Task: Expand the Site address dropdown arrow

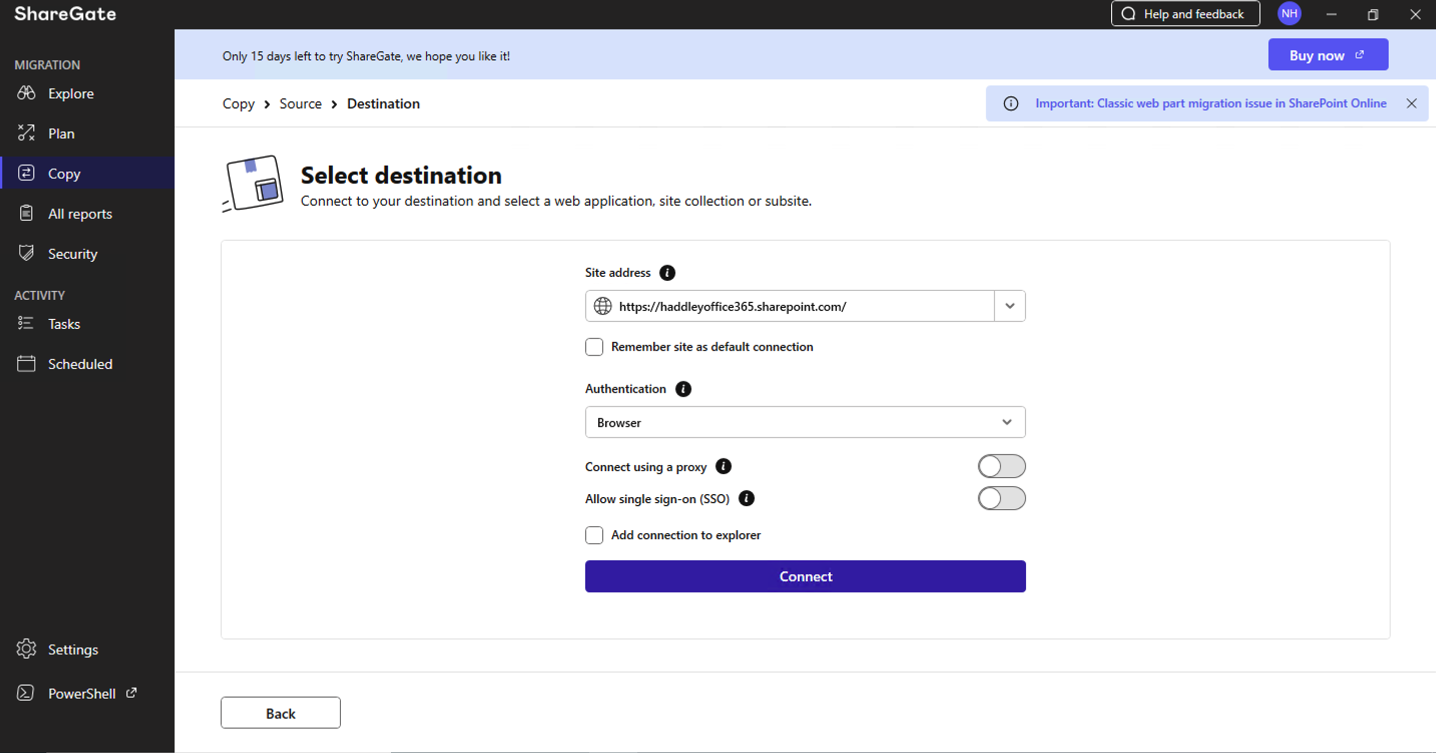Action: (x=1010, y=306)
